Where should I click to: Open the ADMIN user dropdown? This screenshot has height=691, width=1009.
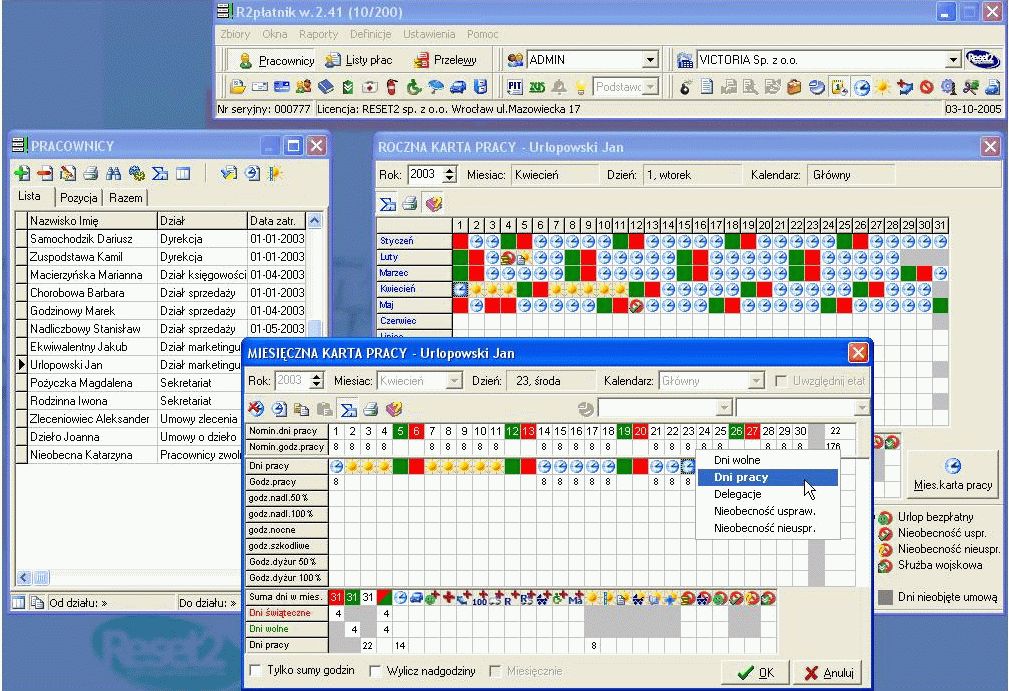coord(651,60)
